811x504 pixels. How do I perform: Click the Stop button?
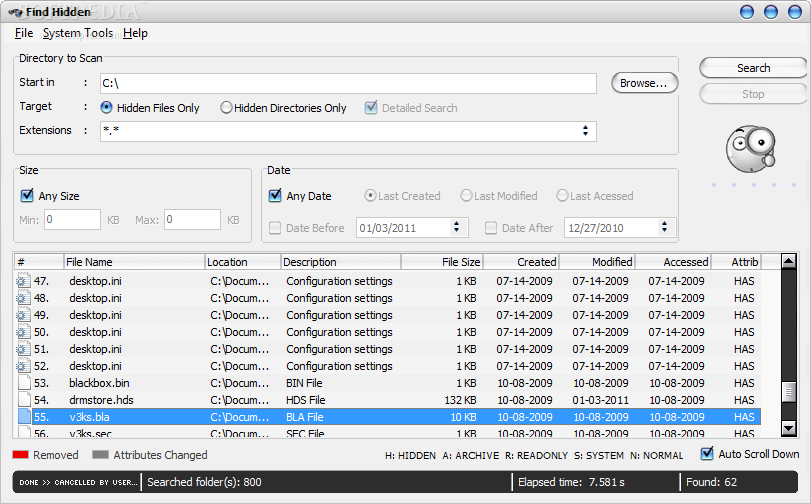pos(753,94)
